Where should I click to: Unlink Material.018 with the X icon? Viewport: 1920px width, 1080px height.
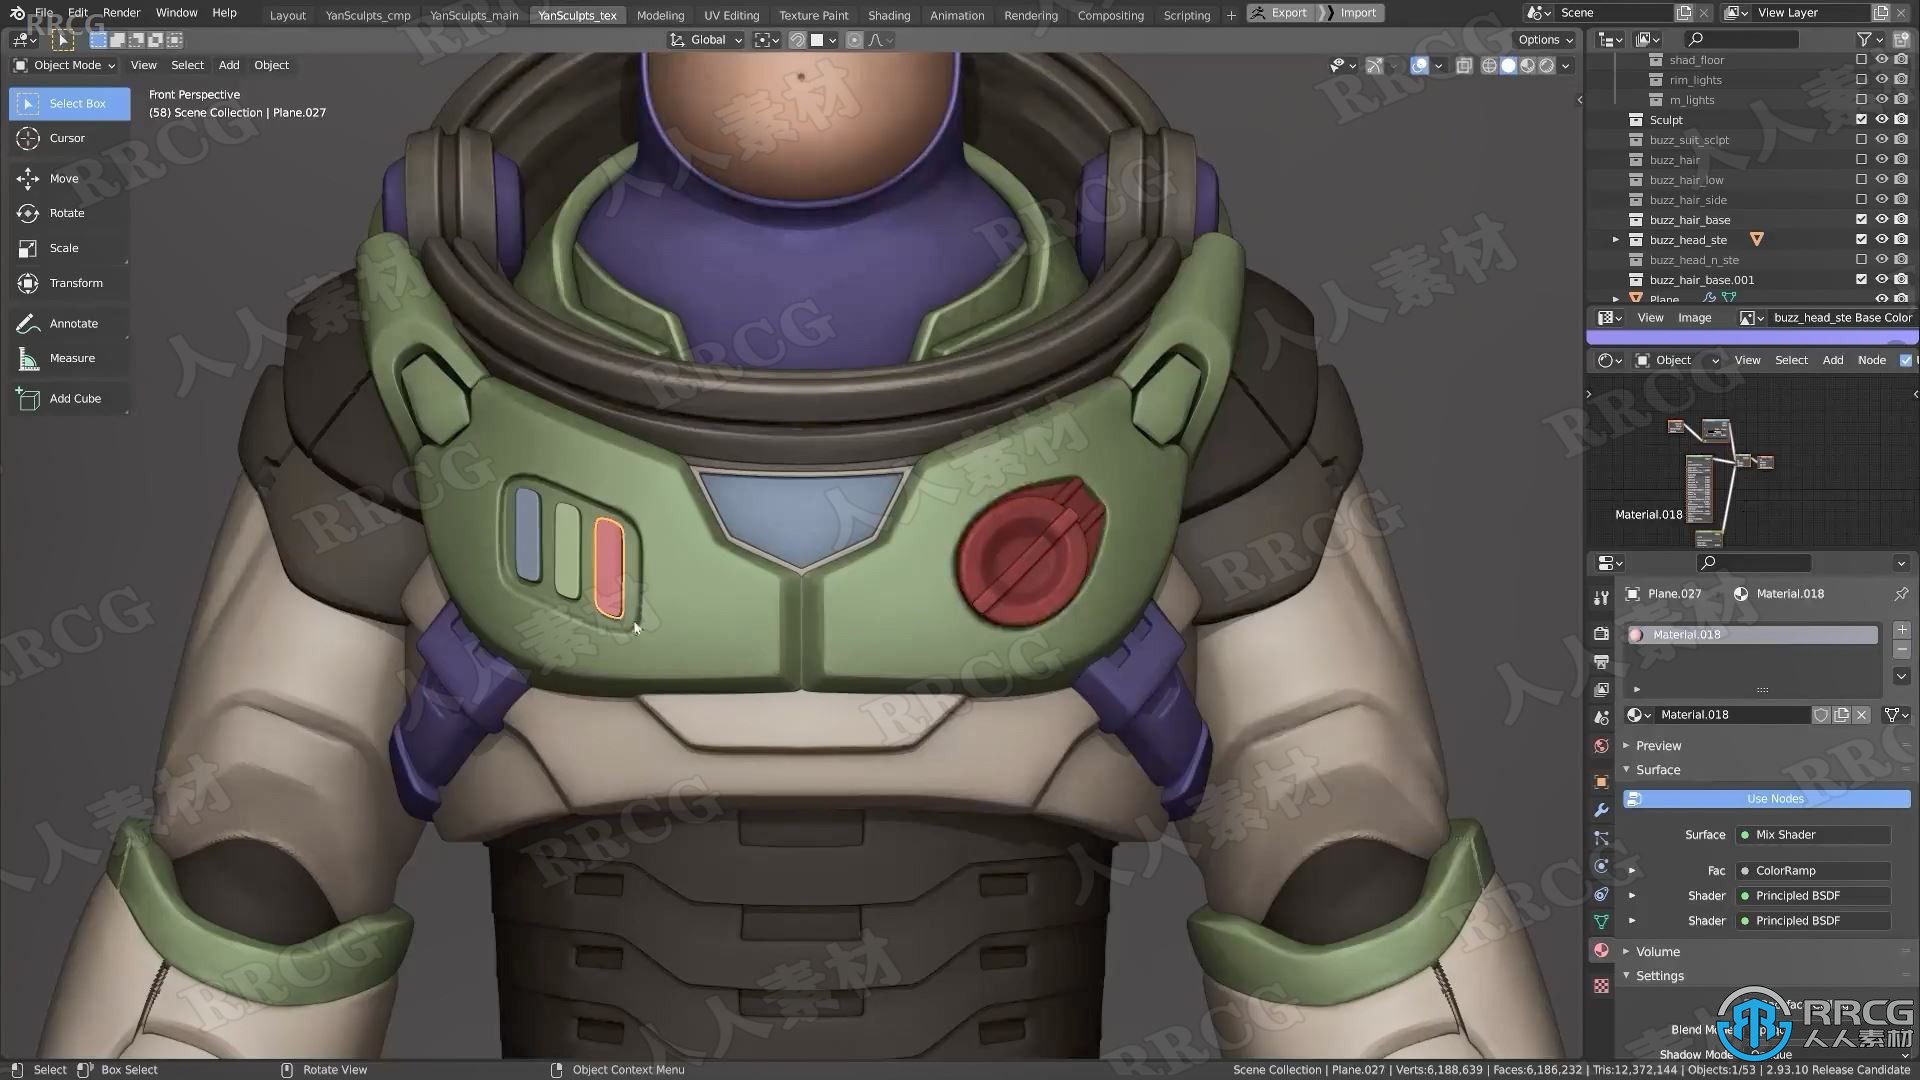1861,715
